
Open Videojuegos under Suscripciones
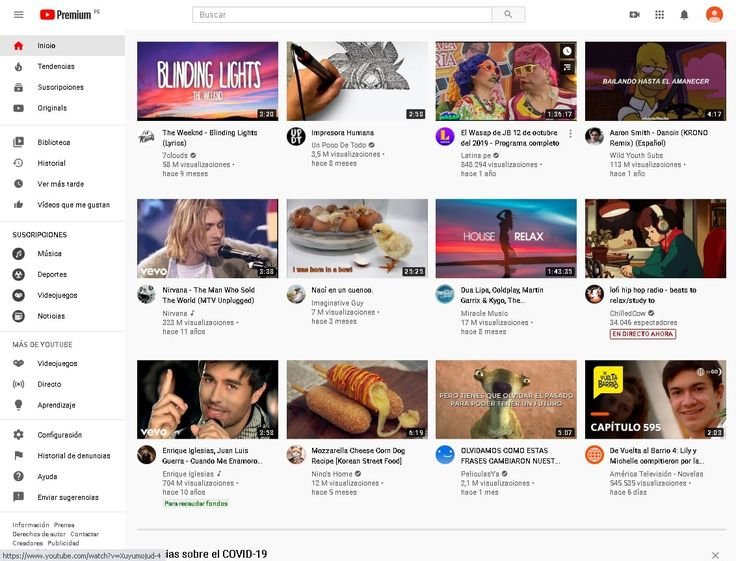click(62, 295)
